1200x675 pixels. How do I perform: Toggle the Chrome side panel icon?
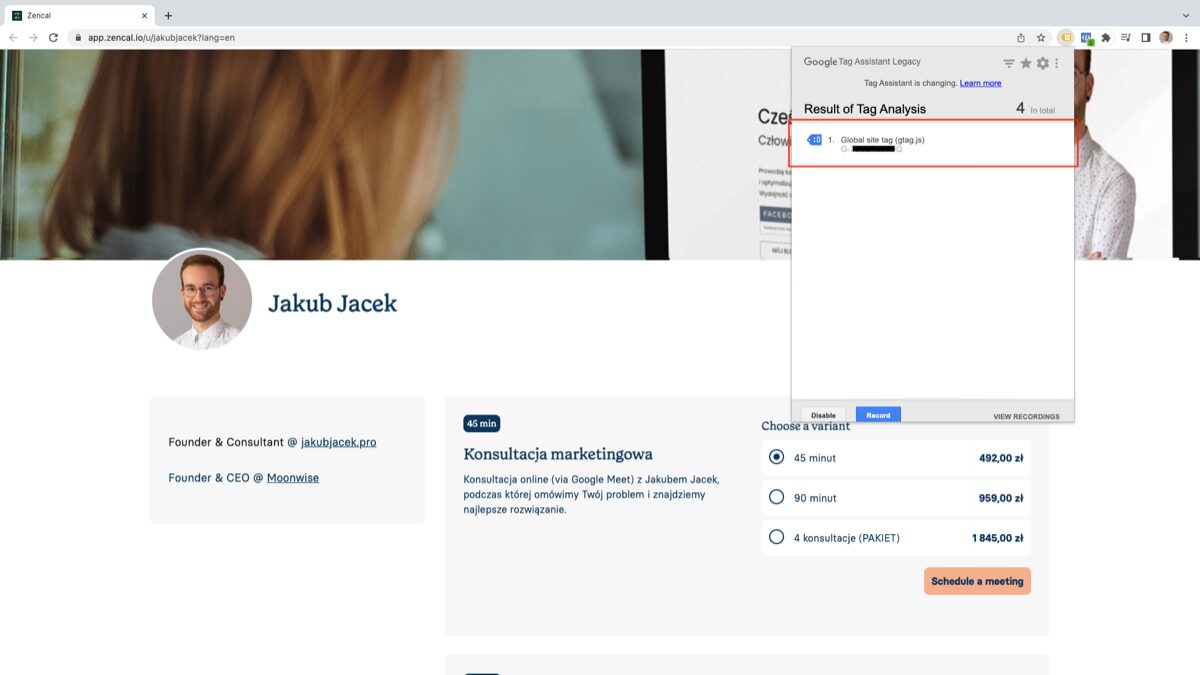click(x=1146, y=38)
